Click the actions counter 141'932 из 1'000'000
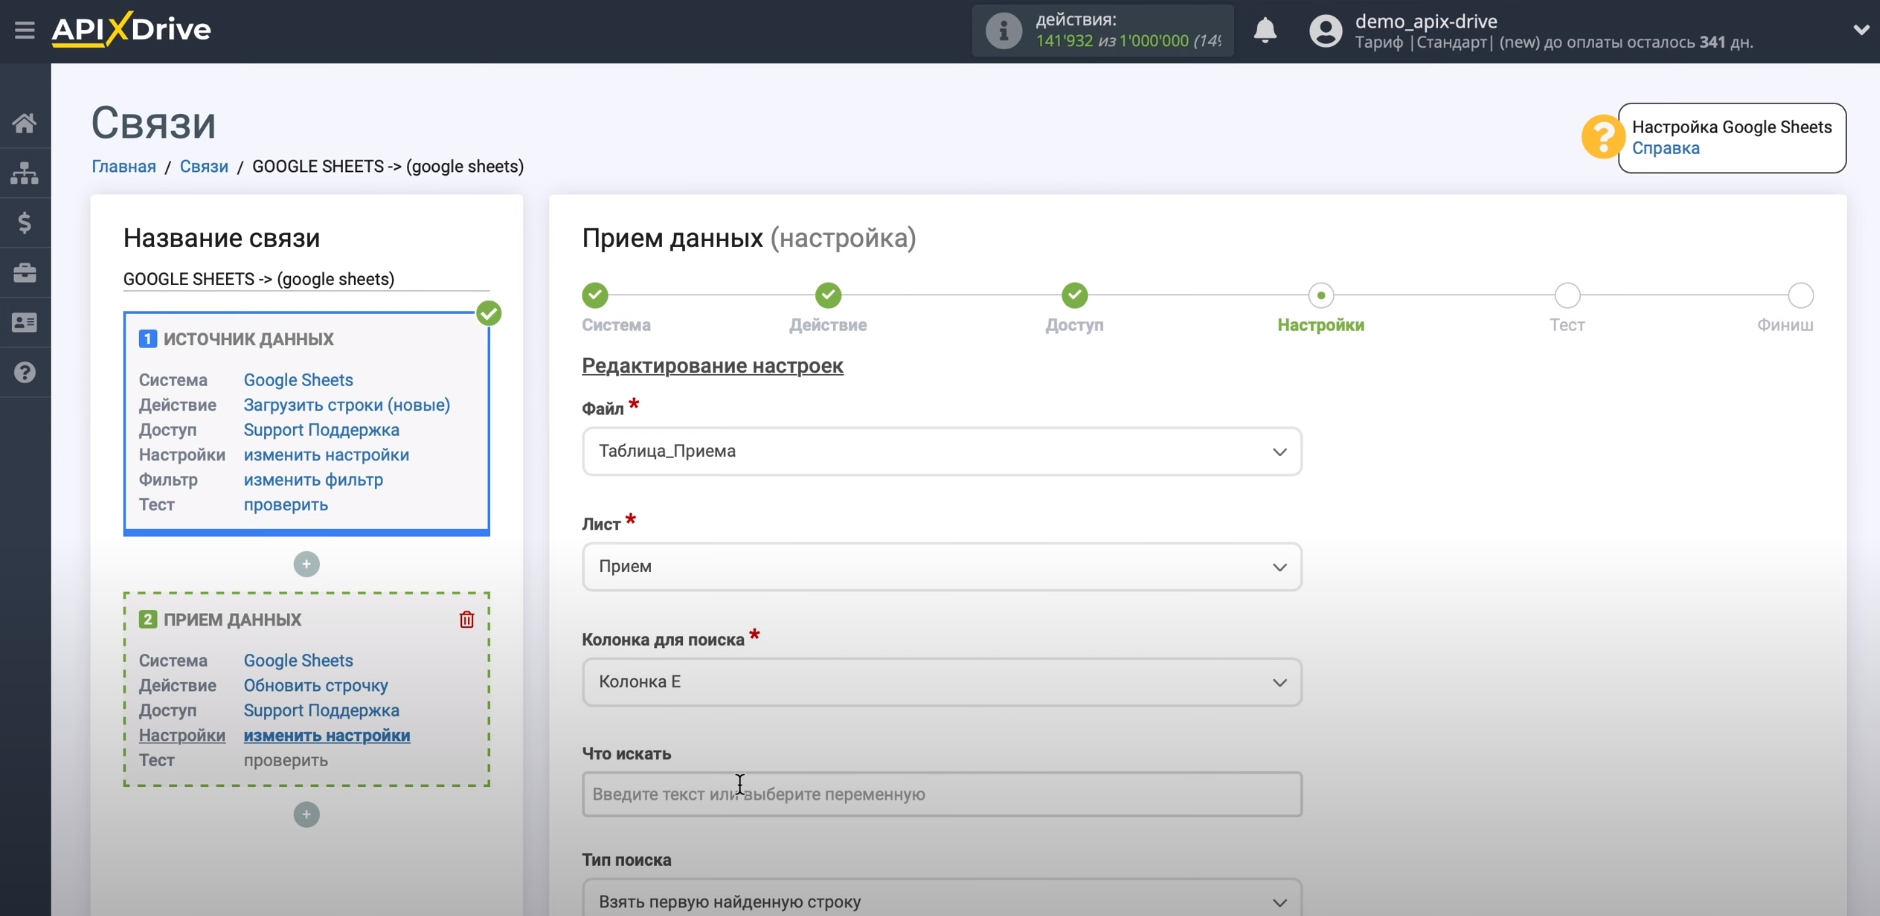Image resolution: width=1880 pixels, height=916 pixels. [x=1129, y=41]
